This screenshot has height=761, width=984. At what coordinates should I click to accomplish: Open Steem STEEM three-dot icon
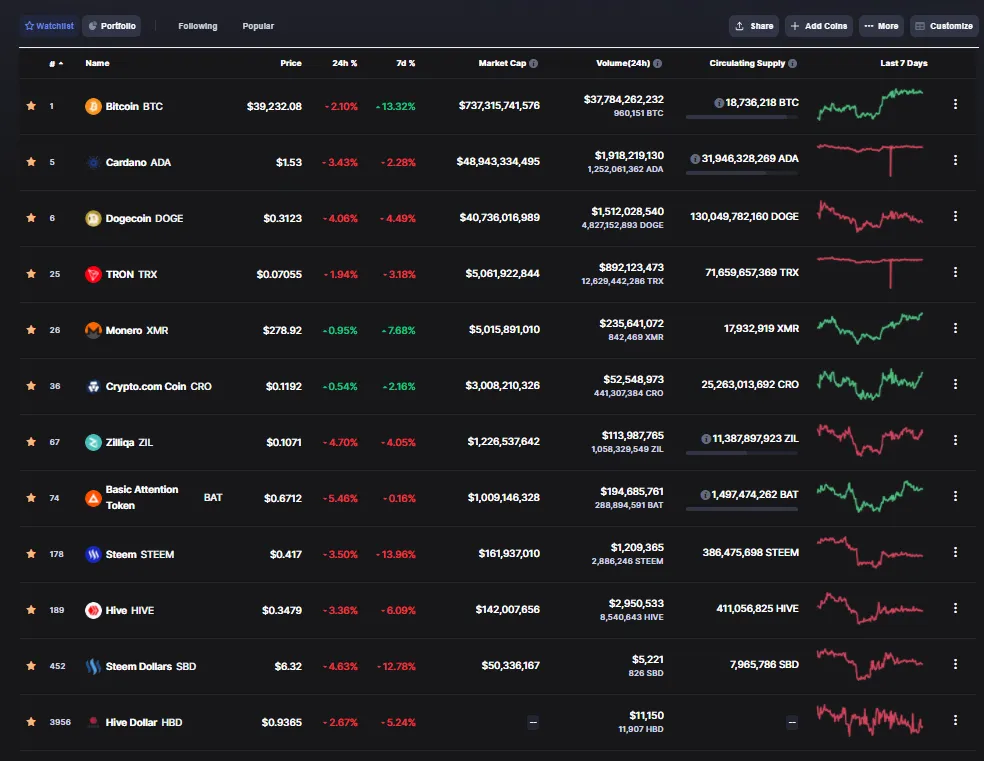[955, 552]
